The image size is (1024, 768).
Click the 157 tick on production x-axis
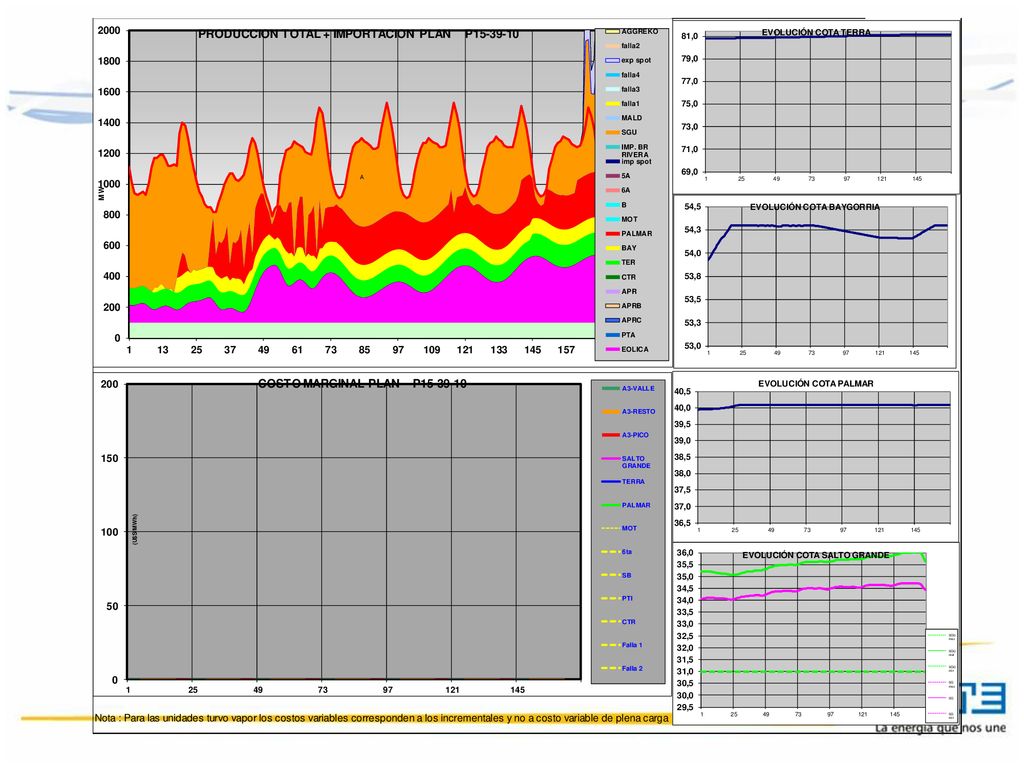pyautogui.click(x=566, y=350)
